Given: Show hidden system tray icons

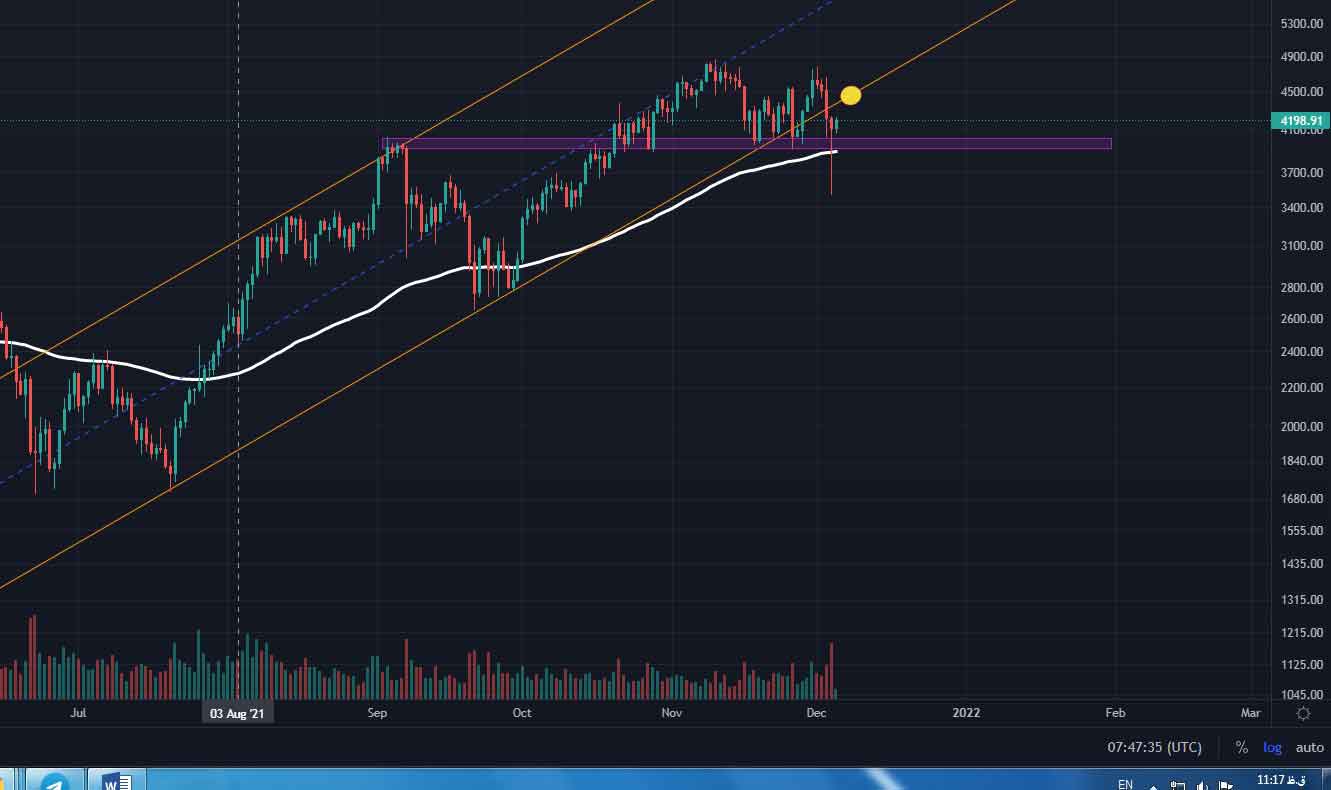Looking at the screenshot, I should point(1153,785).
